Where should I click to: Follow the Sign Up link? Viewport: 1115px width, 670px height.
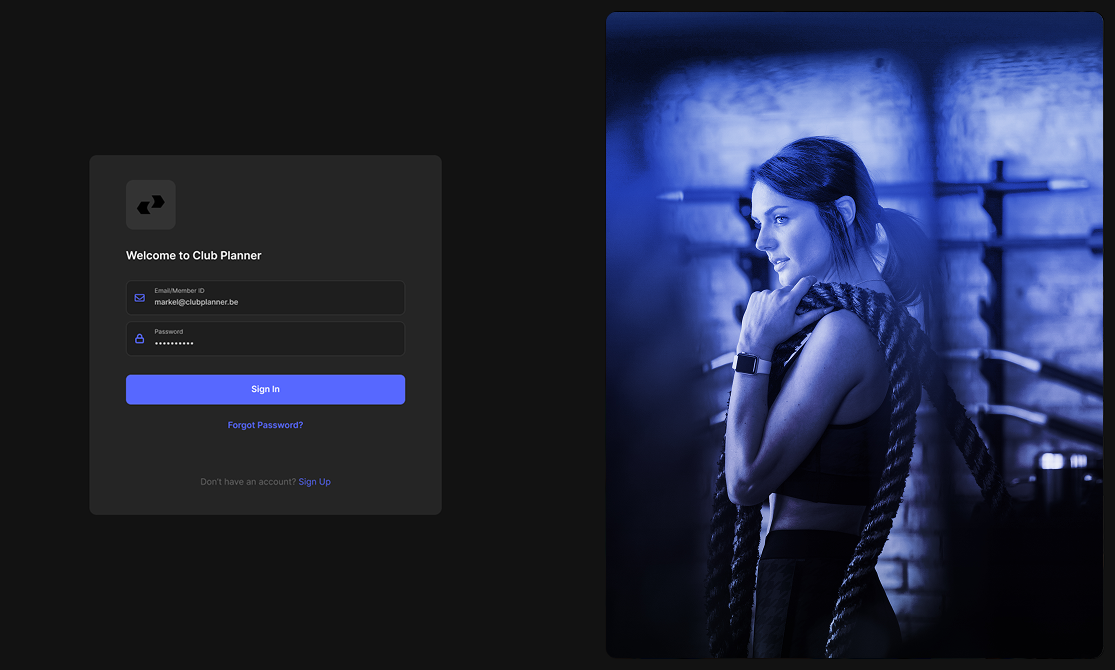[x=314, y=482]
